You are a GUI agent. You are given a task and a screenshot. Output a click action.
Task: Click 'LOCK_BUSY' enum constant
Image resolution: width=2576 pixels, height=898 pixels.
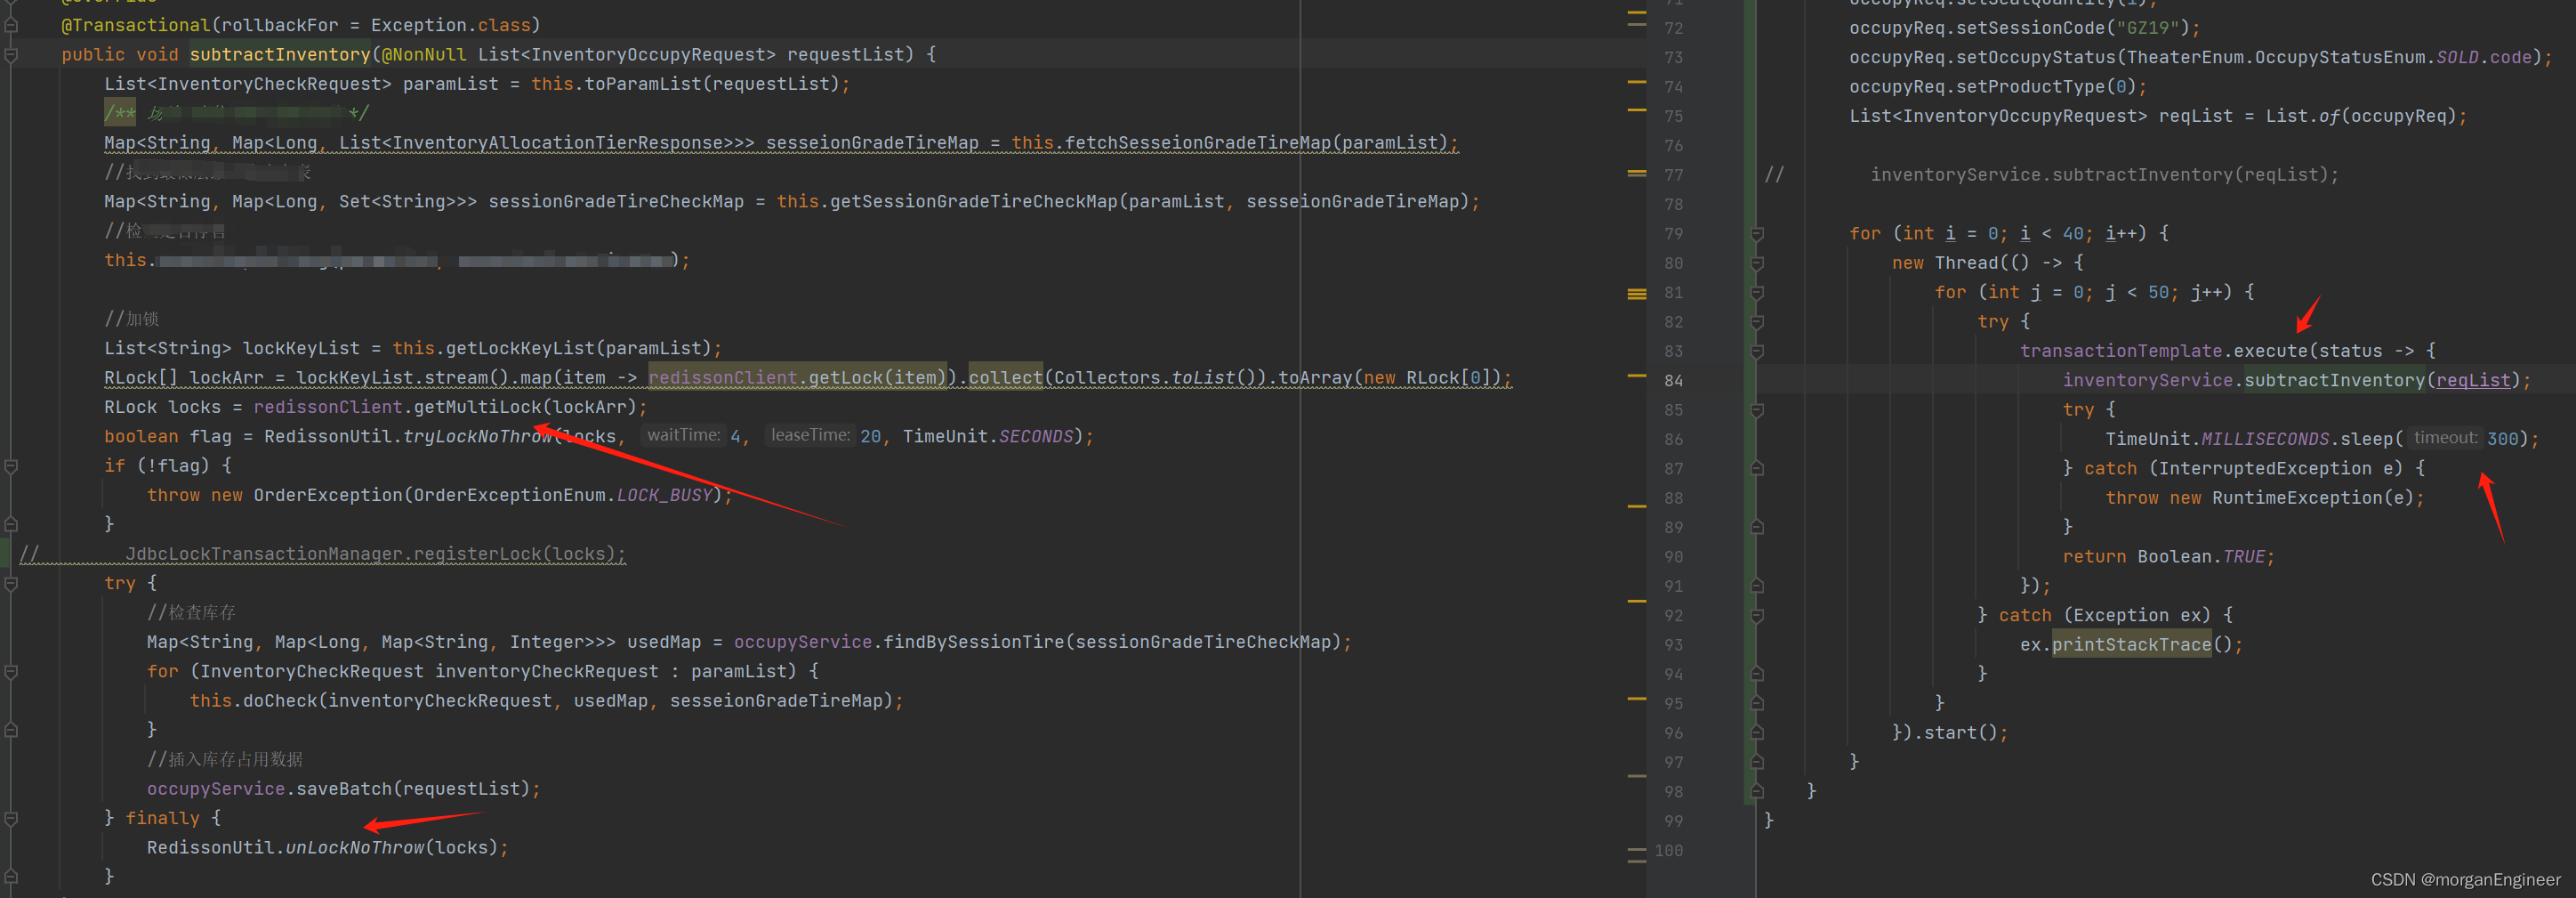click(664, 495)
